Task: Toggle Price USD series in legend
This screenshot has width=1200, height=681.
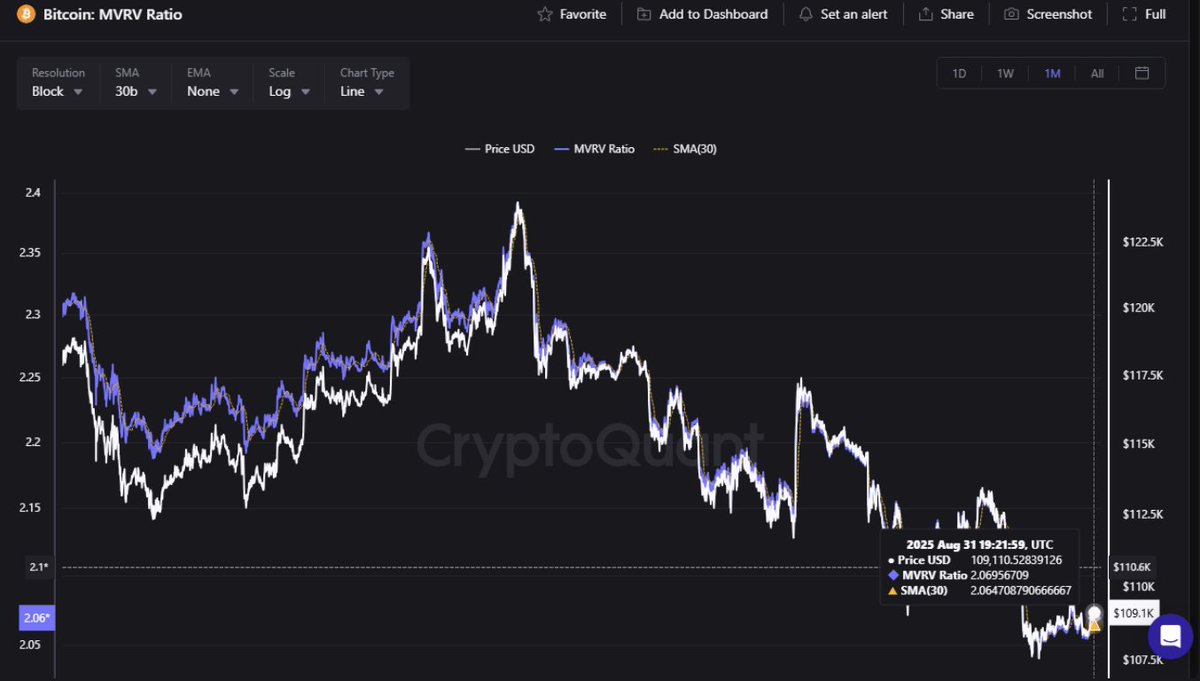Action: (500, 149)
